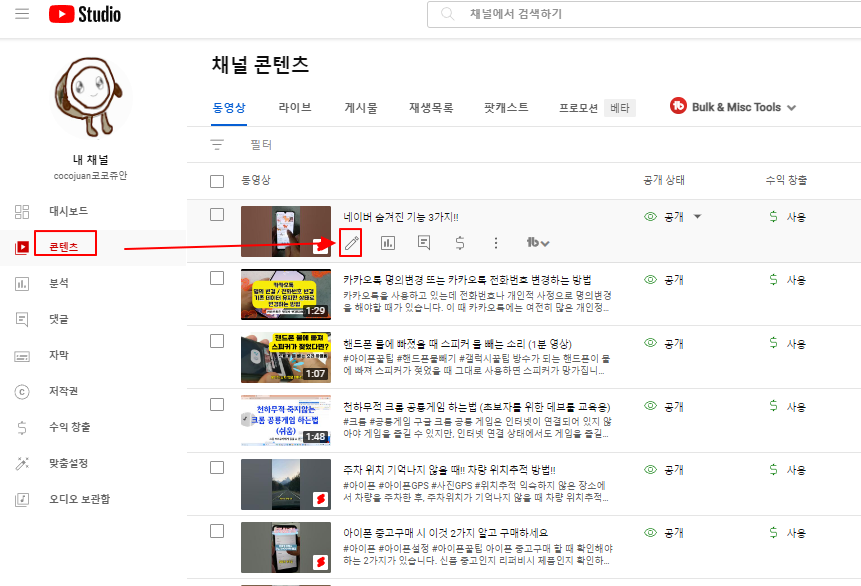Click the dollar icon in 카카오톡 video row
The width and height of the screenshot is (861, 586).
point(773,280)
